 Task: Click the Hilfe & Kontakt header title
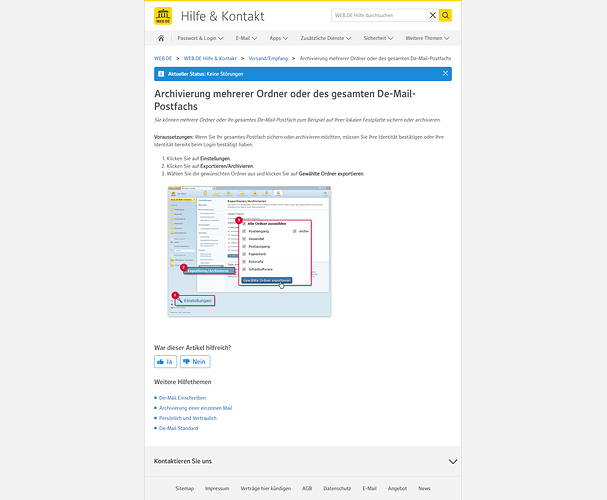point(223,16)
